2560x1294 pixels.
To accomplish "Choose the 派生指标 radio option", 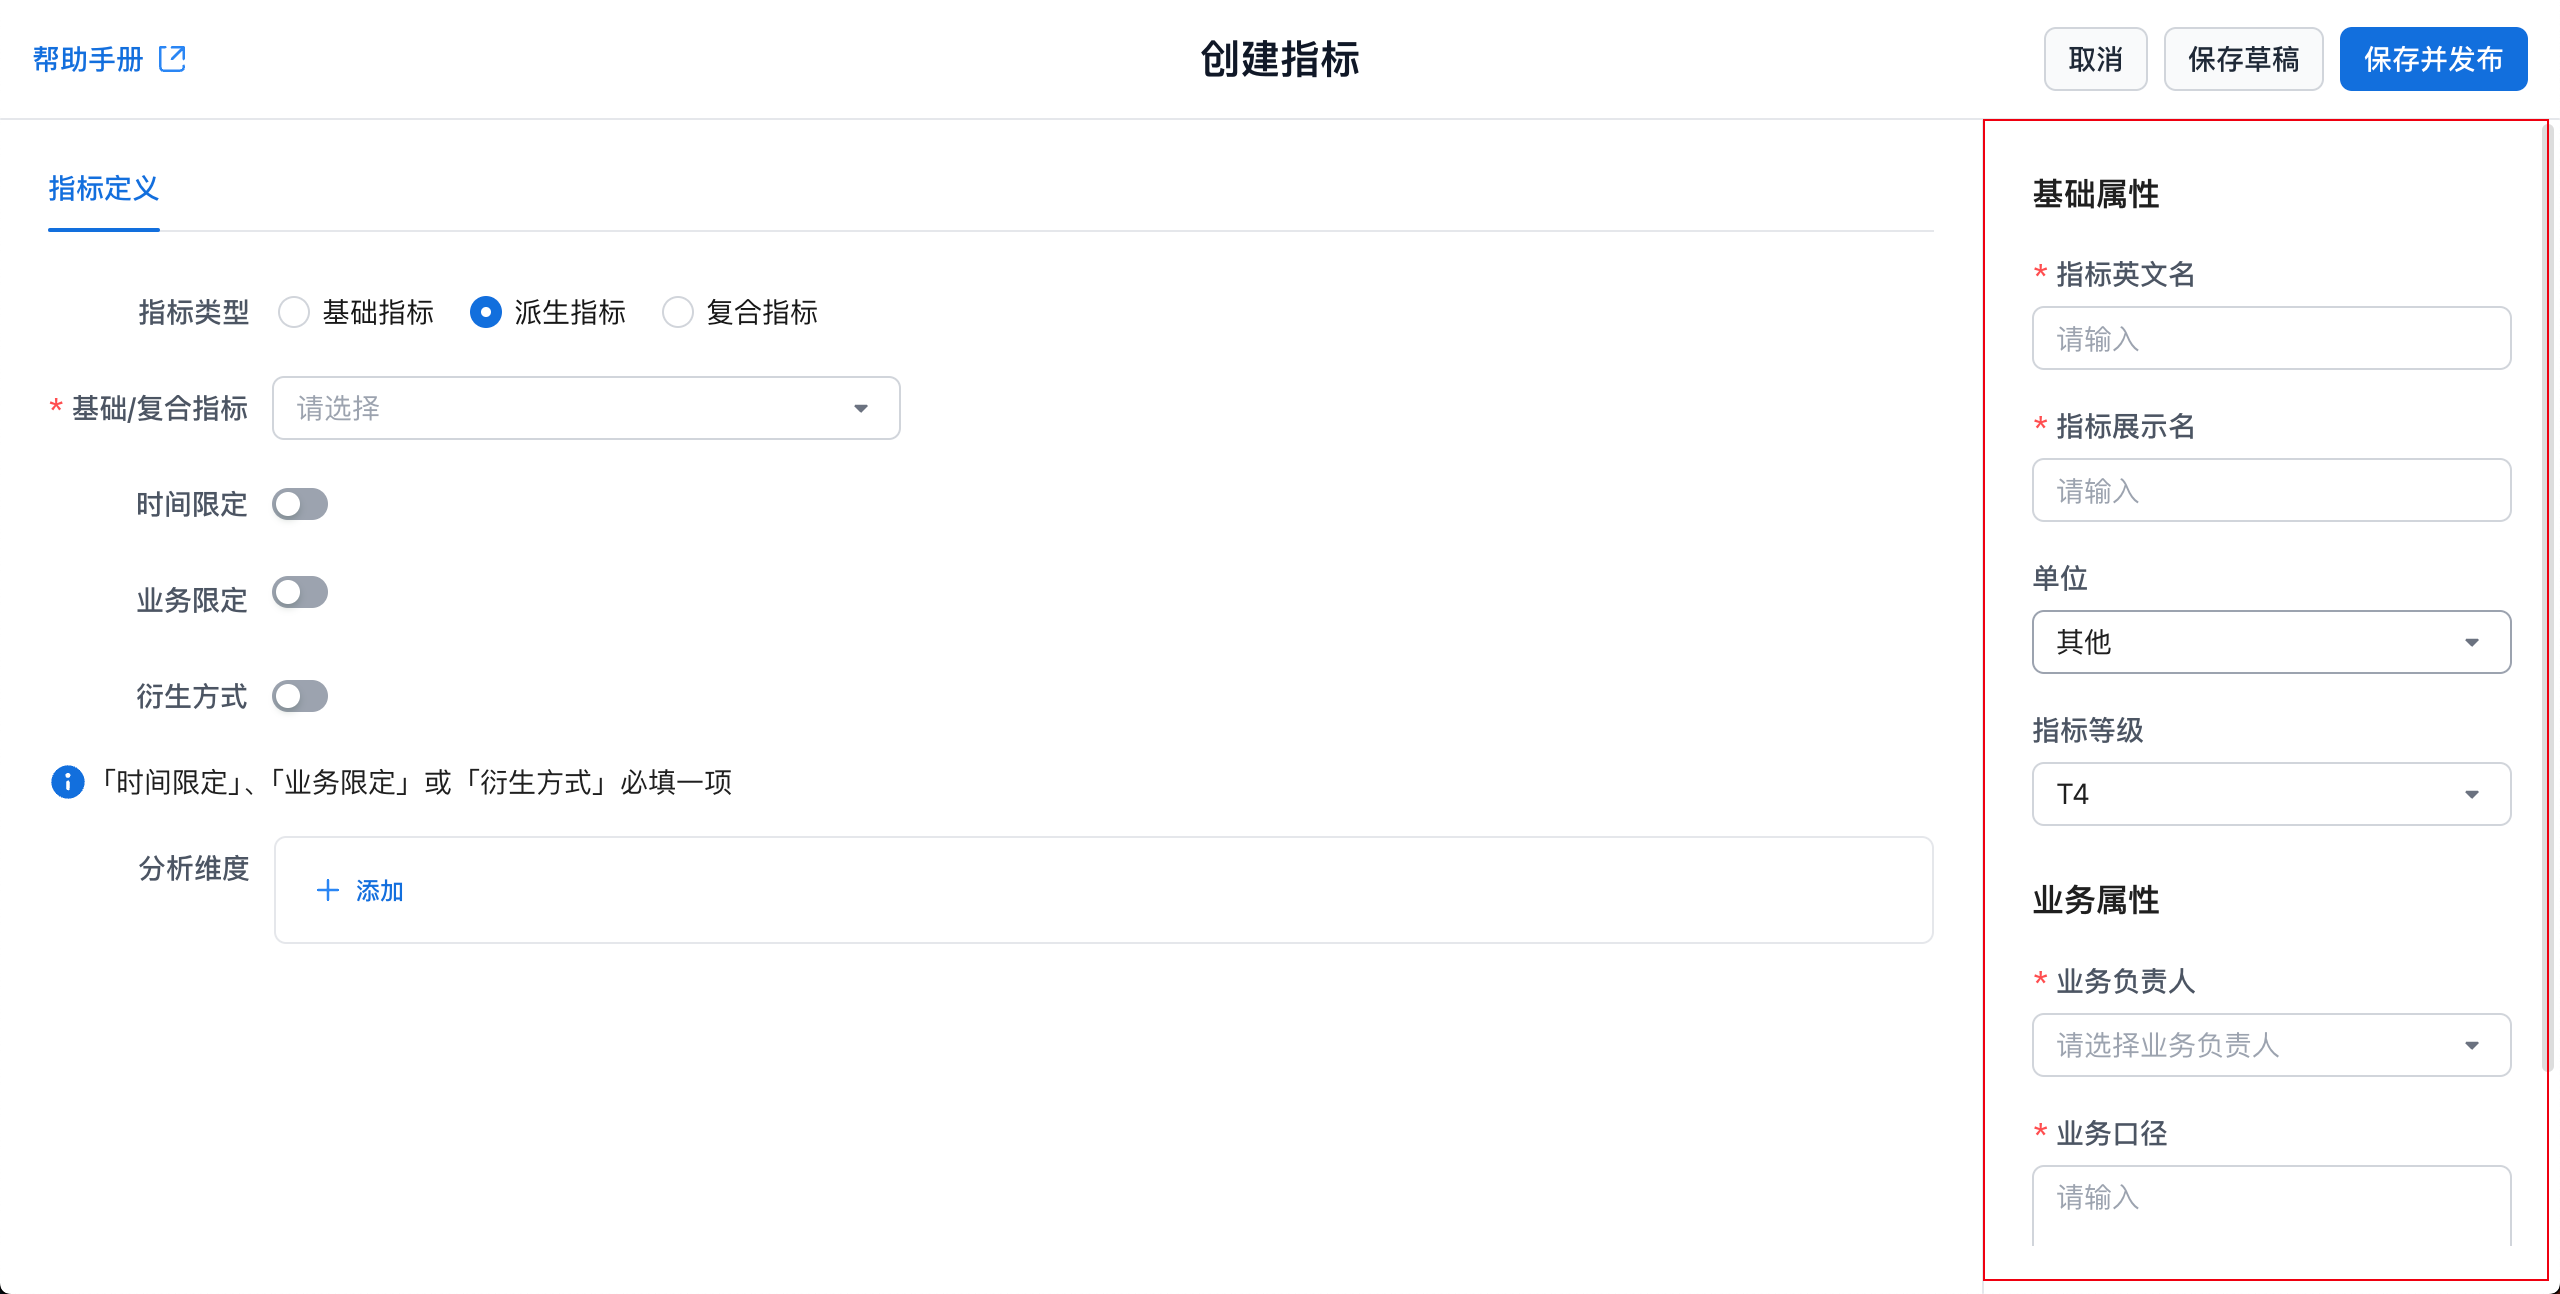I will pos(486,312).
